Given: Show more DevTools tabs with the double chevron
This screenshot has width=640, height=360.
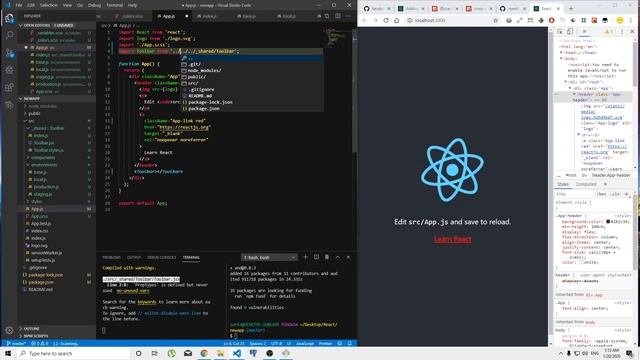Looking at the screenshot, I should coord(584,31).
